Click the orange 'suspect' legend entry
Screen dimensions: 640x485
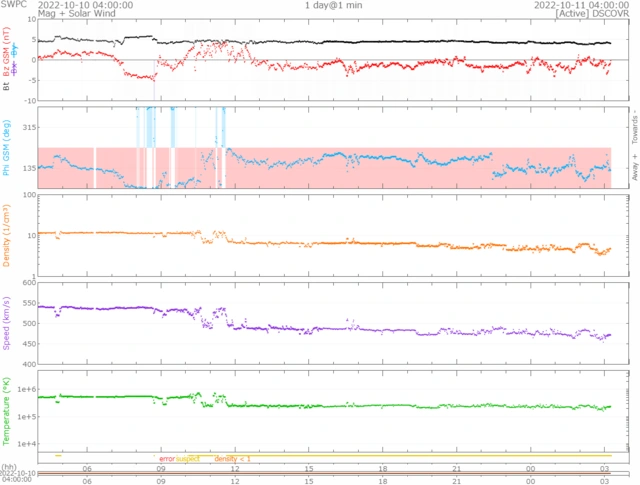(x=188, y=459)
